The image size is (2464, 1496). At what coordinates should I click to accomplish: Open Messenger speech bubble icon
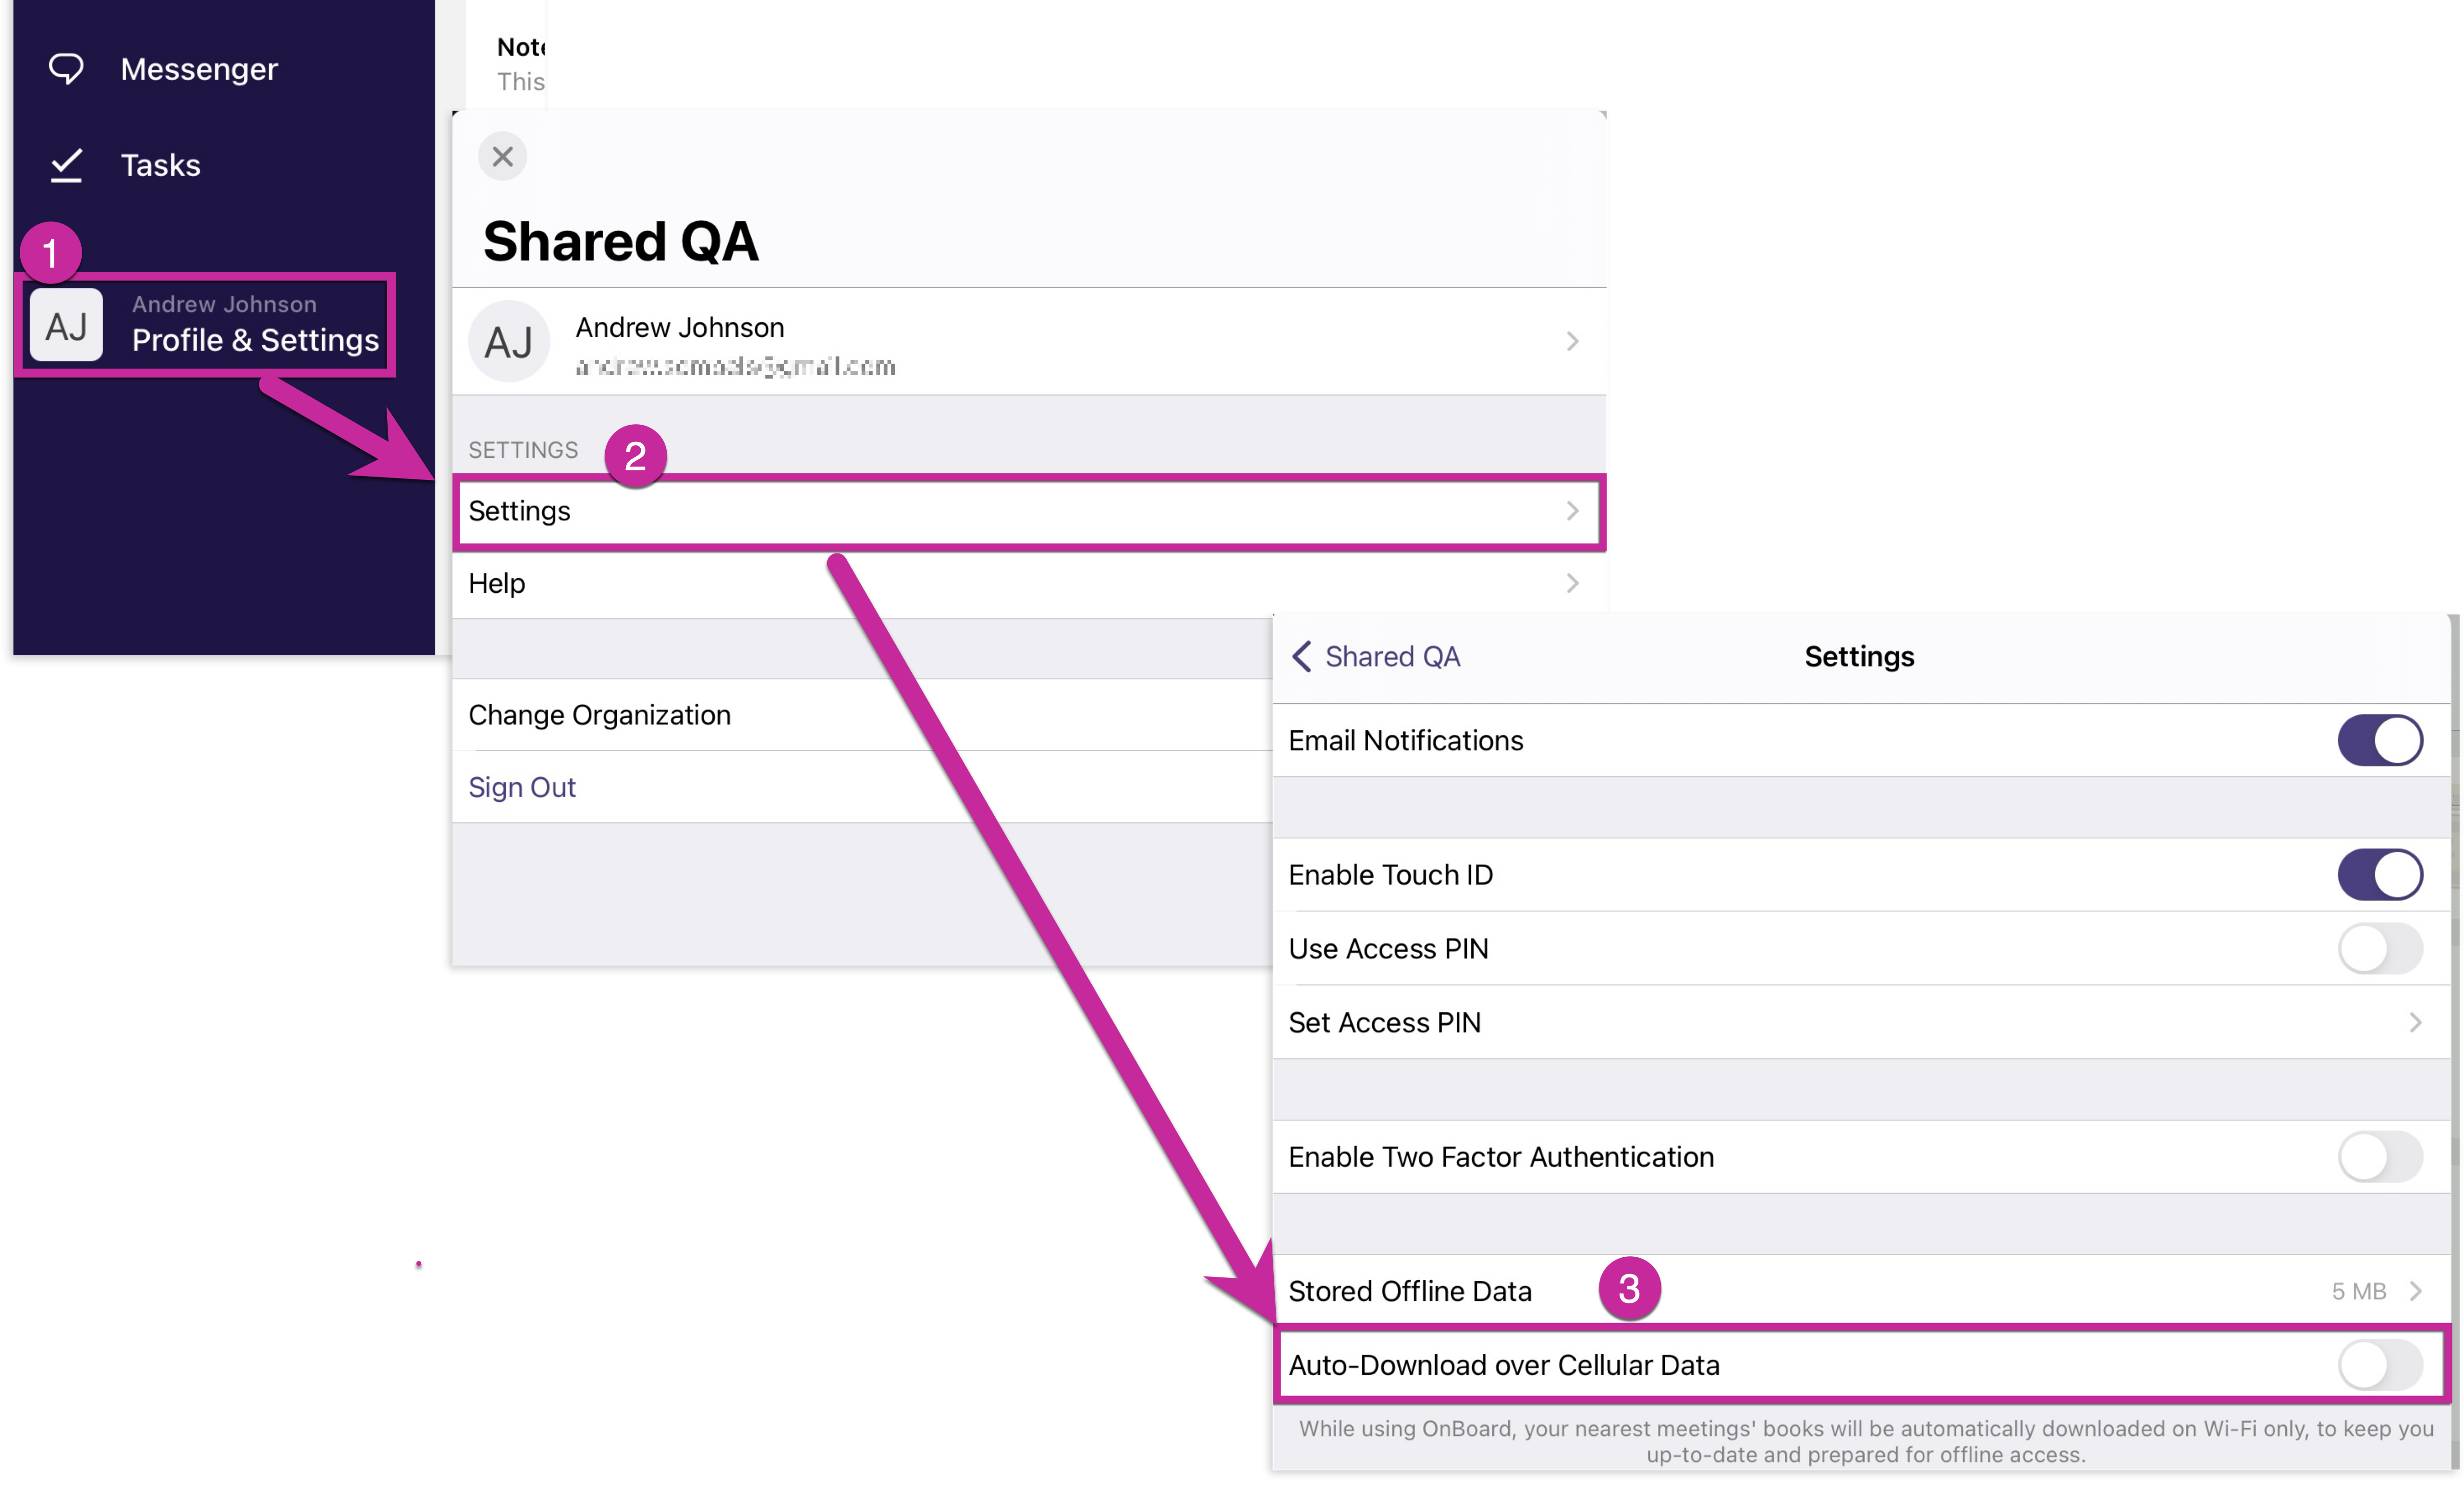(x=66, y=69)
